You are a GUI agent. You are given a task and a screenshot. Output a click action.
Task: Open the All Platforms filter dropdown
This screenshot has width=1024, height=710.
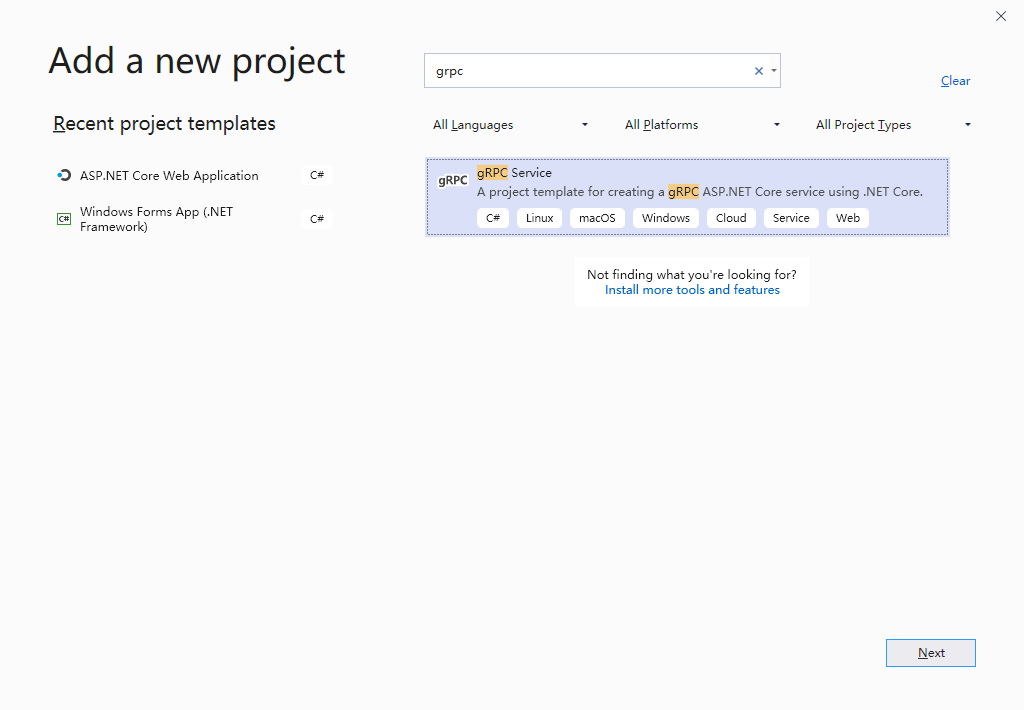click(702, 125)
